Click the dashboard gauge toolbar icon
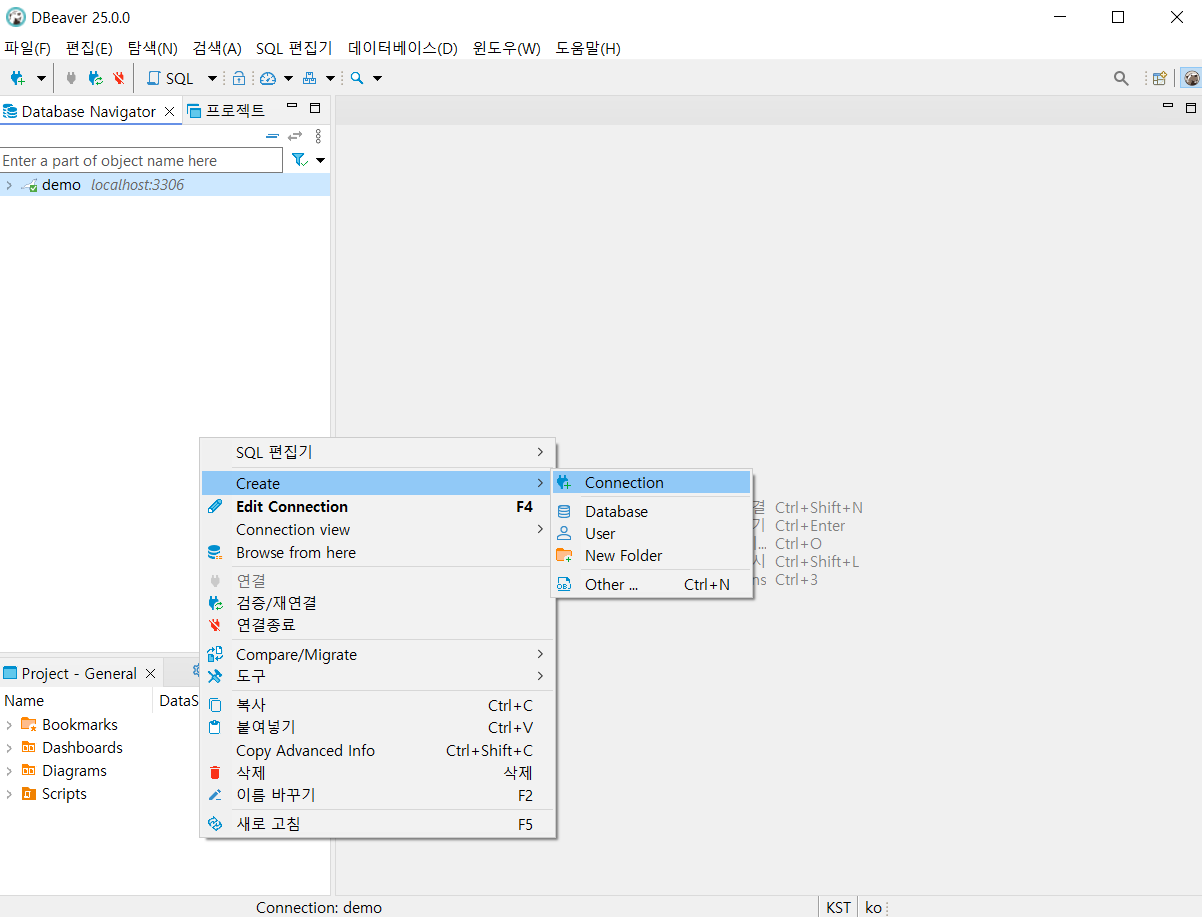This screenshot has height=917, width=1202. click(x=267, y=78)
